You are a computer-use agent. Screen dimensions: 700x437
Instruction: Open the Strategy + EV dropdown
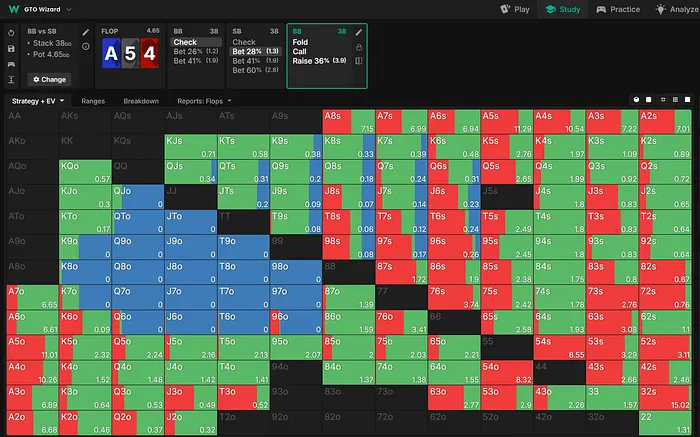pos(38,101)
